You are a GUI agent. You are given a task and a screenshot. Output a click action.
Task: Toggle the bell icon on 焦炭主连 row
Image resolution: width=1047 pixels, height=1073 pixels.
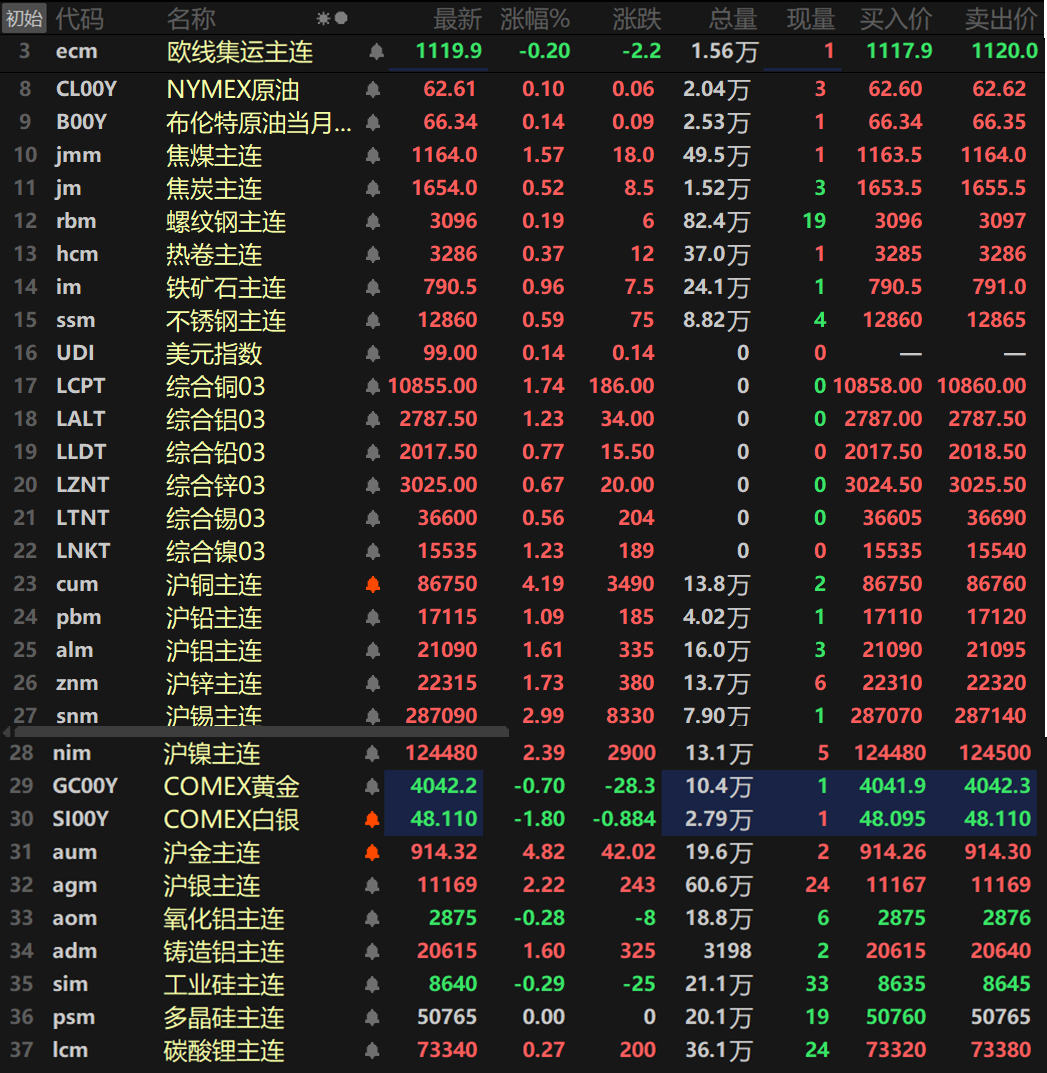[373, 188]
